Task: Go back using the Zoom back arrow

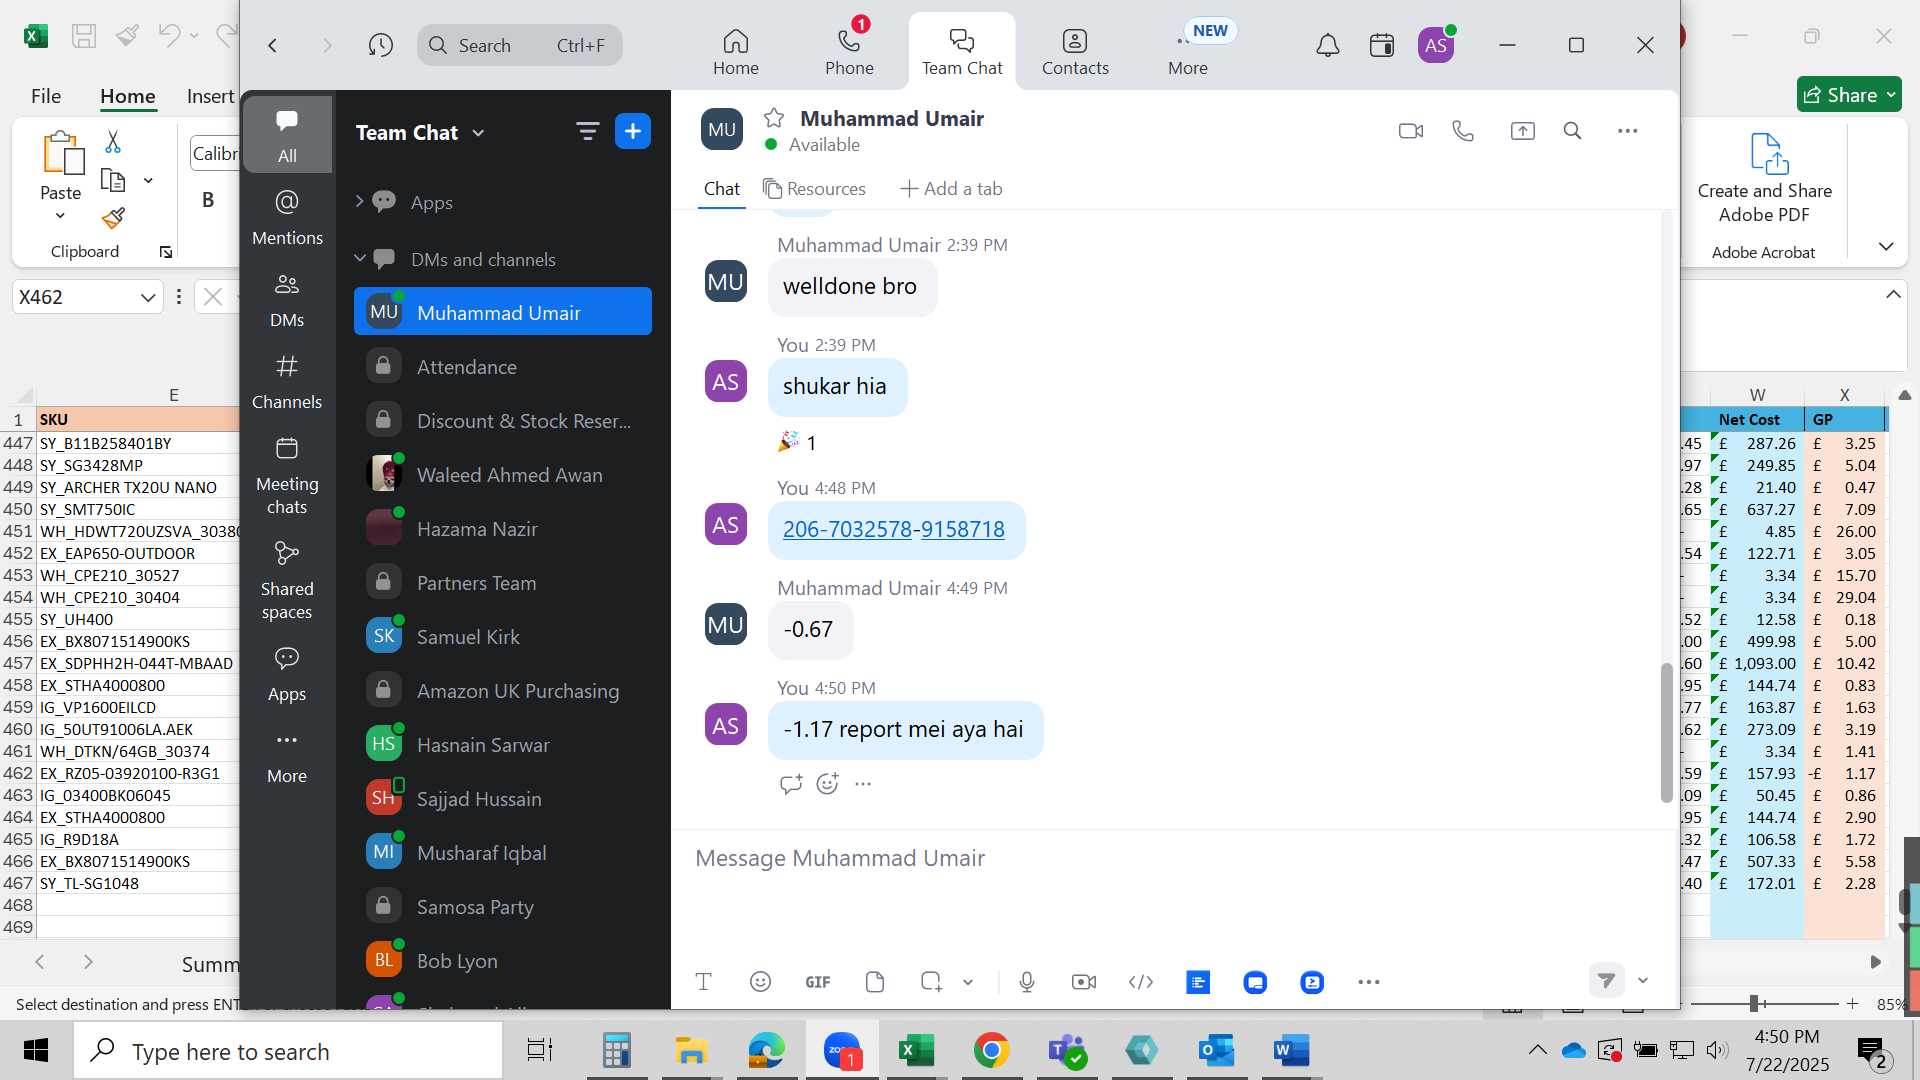Action: (x=272, y=45)
